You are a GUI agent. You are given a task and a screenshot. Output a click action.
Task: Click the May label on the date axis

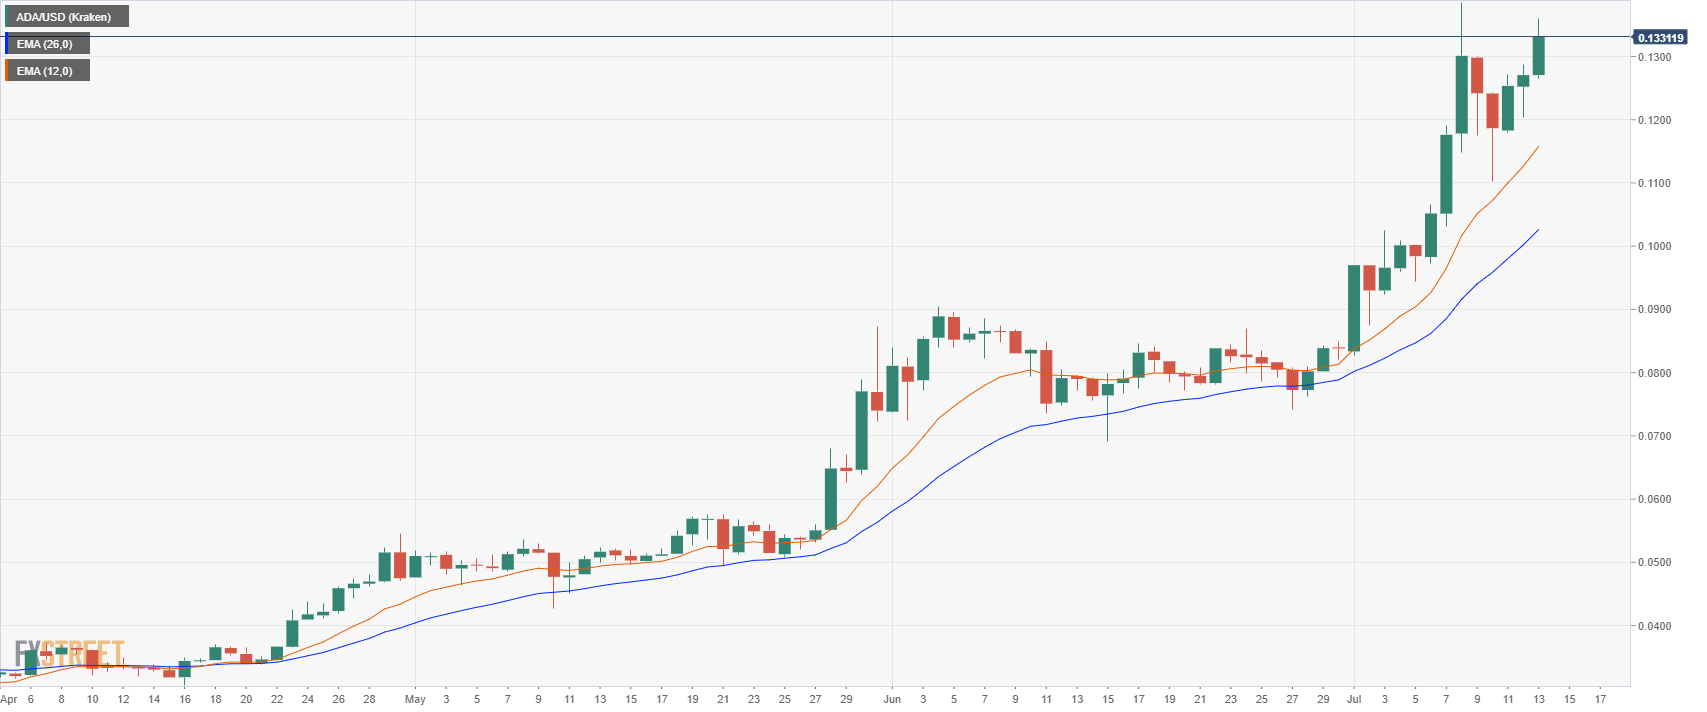[x=415, y=699]
